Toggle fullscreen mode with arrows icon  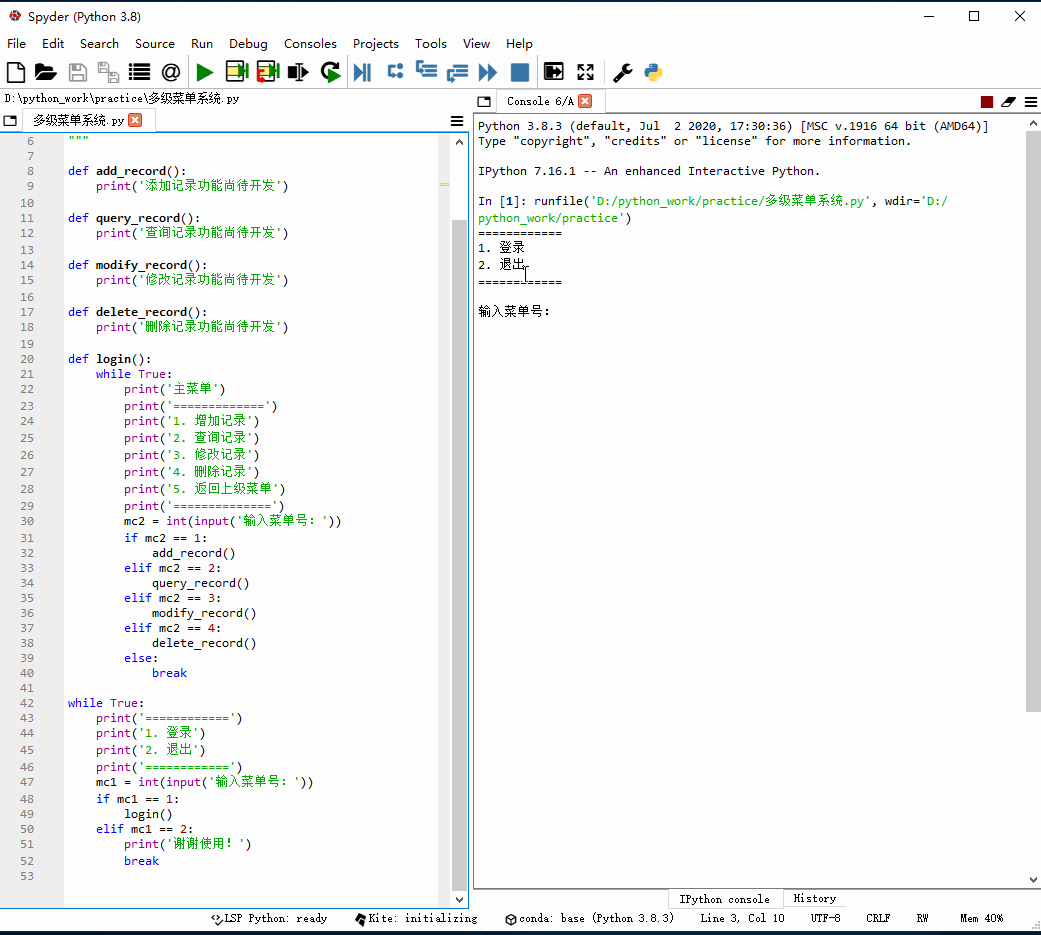pyautogui.click(x=586, y=72)
